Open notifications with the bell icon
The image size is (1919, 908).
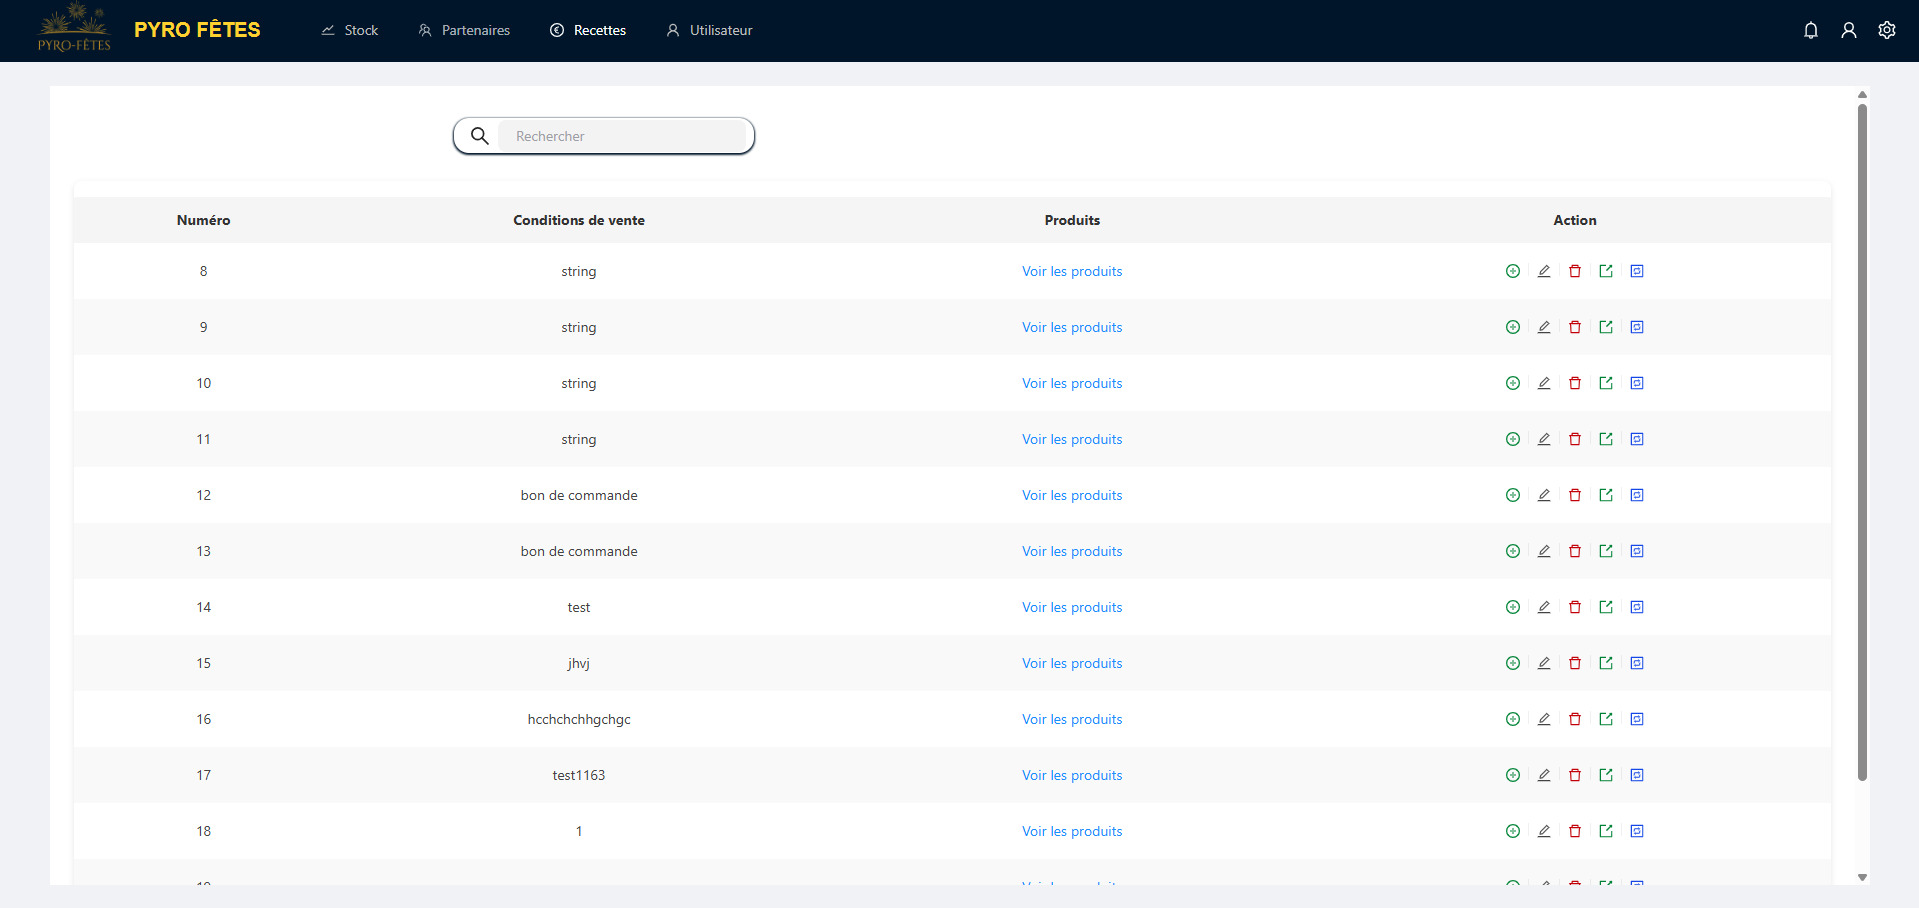[1811, 30]
